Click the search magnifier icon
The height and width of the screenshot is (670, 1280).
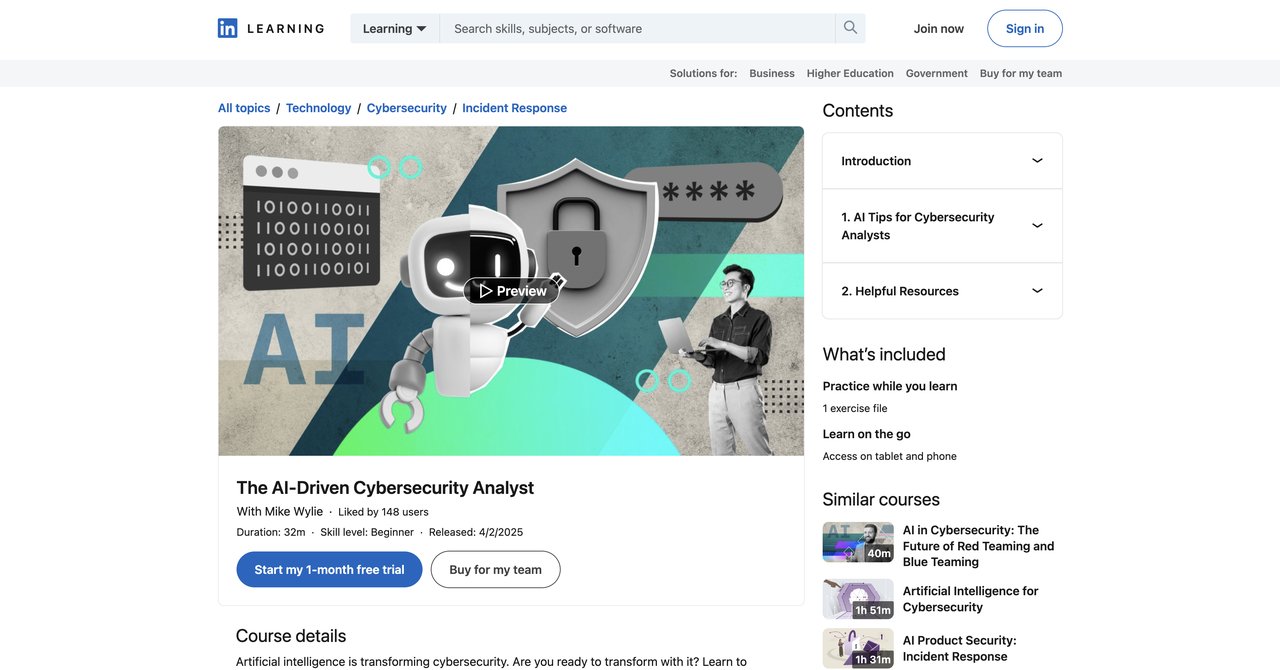tap(850, 28)
